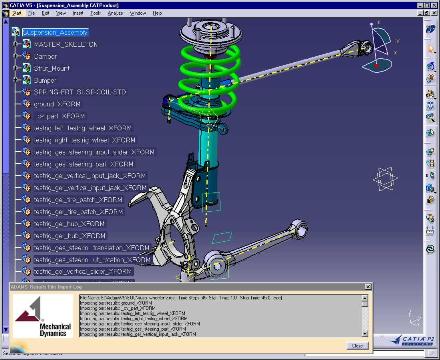Click the product assembly icon atop right toolbar
Image resolution: width=440 pixels, height=360 pixels.
430,29
